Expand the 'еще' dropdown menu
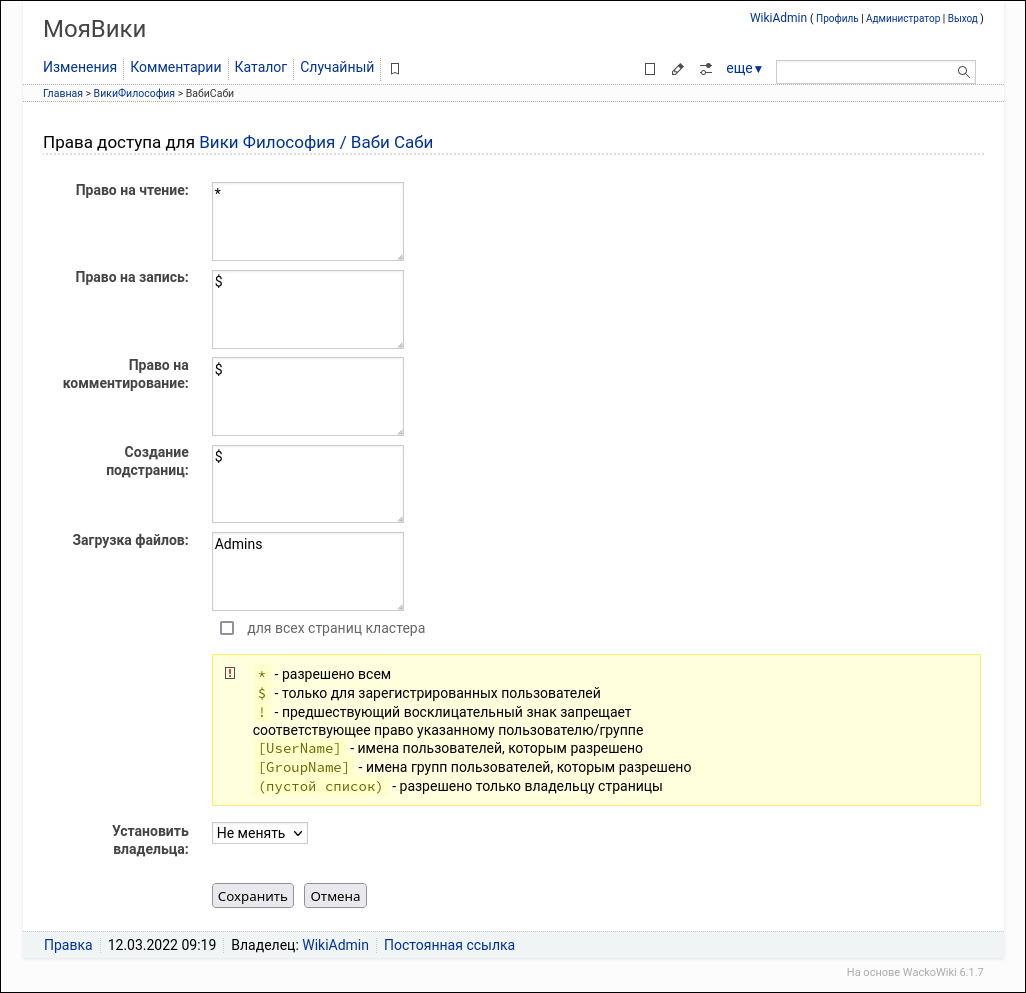The height and width of the screenshot is (993, 1026). tap(743, 69)
